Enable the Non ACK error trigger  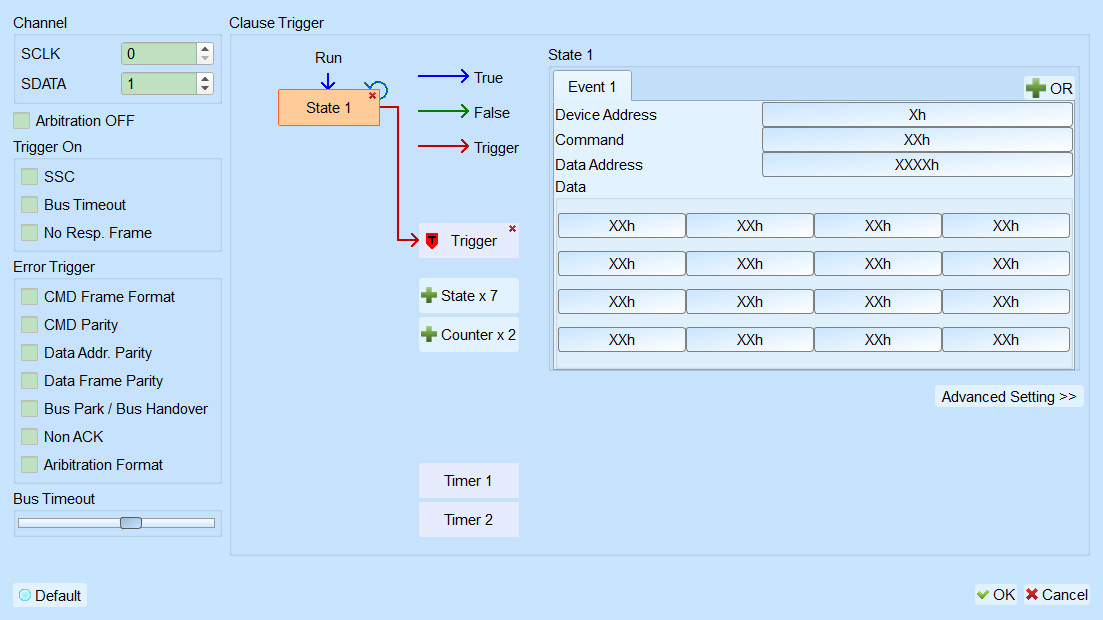[x=30, y=437]
